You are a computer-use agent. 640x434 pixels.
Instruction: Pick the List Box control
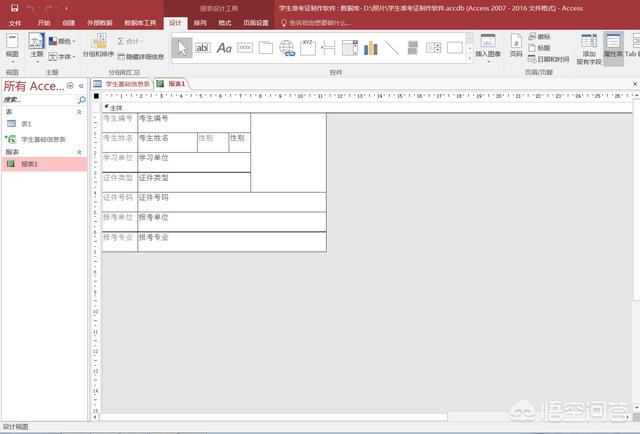pyautogui.click(x=433, y=48)
